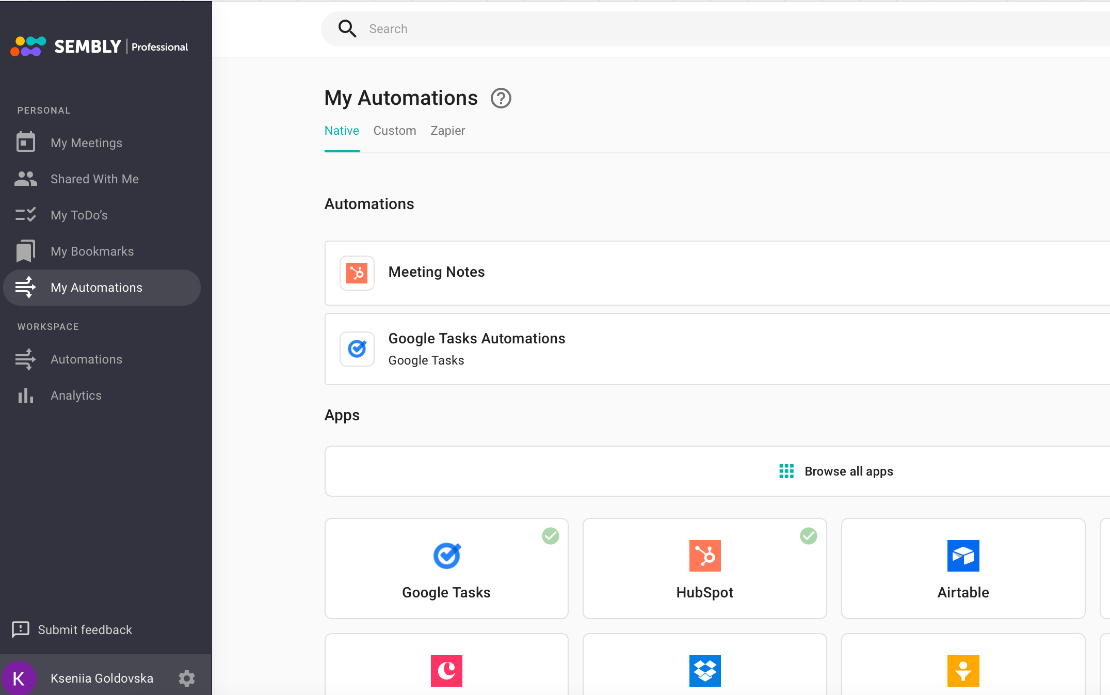Click Submit feedback link
This screenshot has height=695, width=1110.
84,630
